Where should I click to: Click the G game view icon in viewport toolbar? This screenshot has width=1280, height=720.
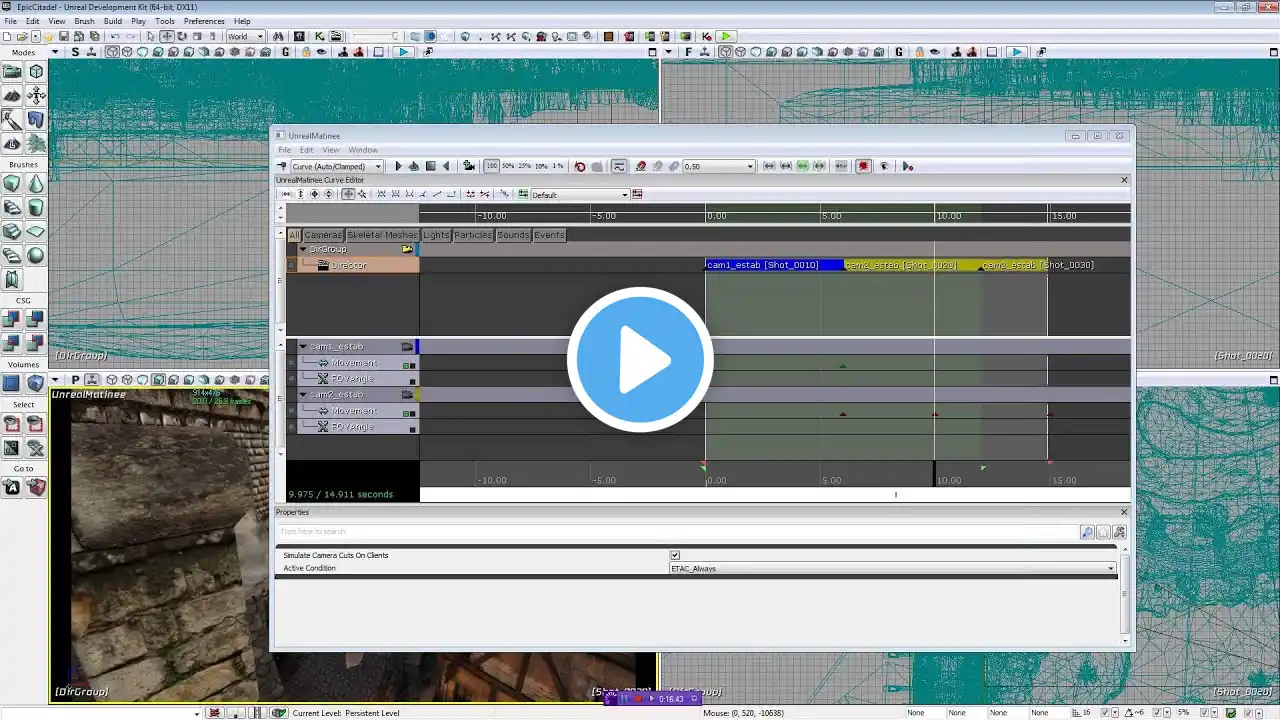[x=286, y=52]
